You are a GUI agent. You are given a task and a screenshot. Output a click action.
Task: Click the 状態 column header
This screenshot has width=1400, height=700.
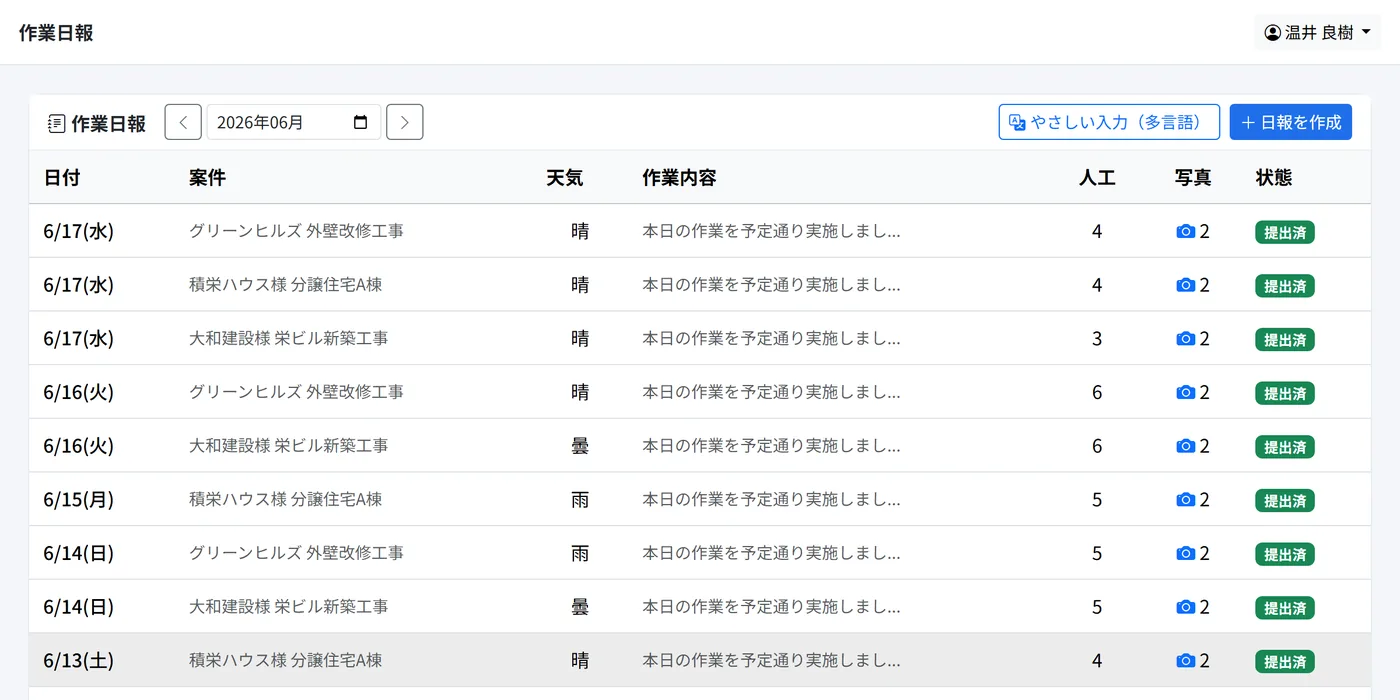(x=1274, y=177)
